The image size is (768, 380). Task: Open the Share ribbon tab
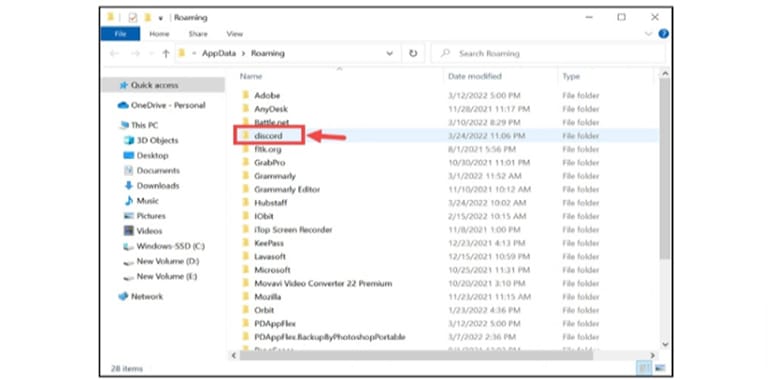pos(198,34)
